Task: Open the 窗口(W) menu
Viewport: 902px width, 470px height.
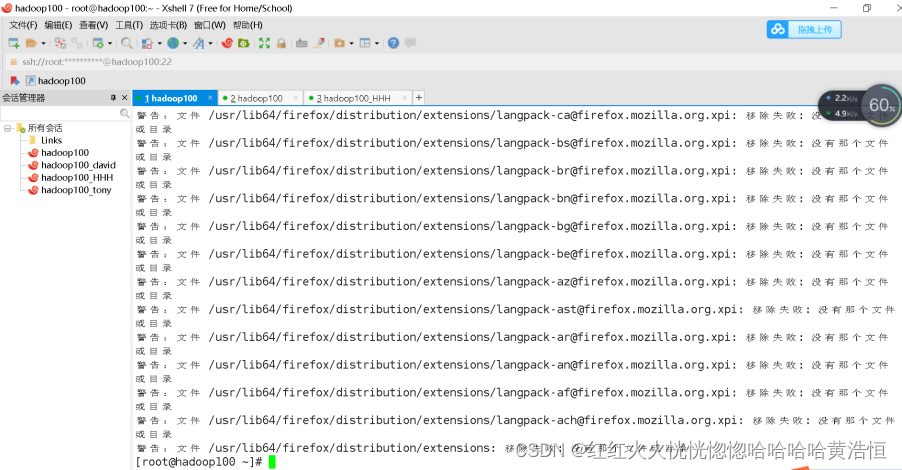Action: 209,25
